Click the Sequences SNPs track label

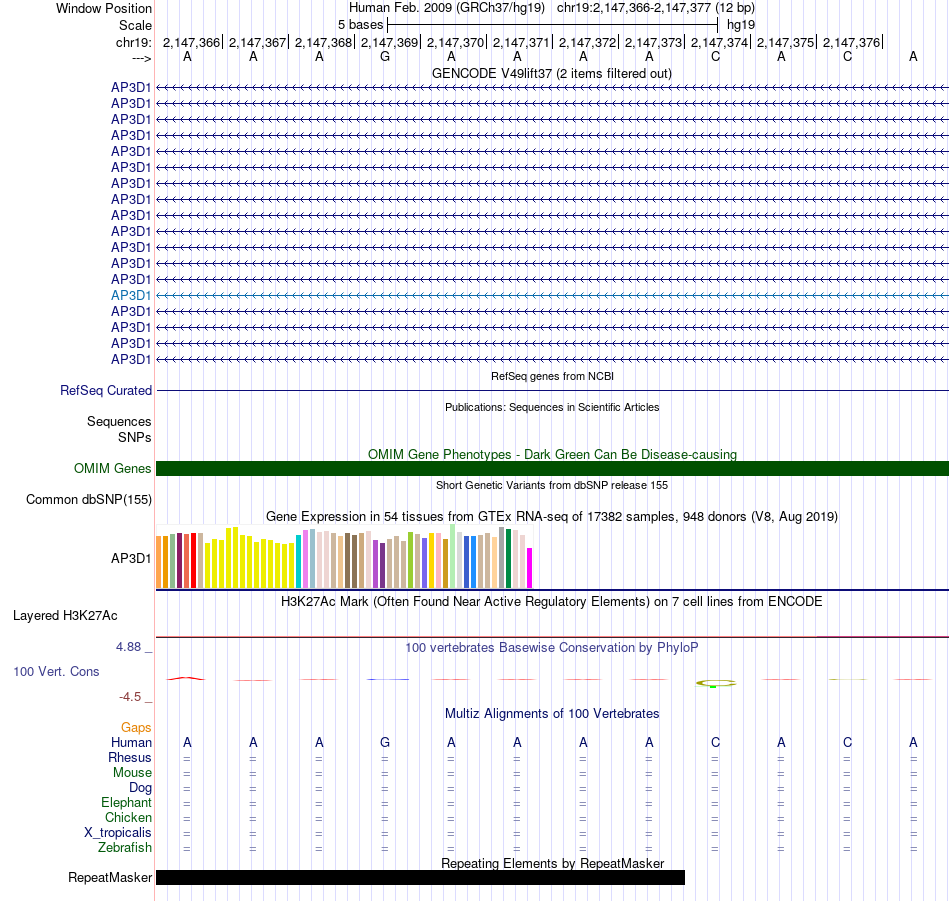(x=119, y=429)
